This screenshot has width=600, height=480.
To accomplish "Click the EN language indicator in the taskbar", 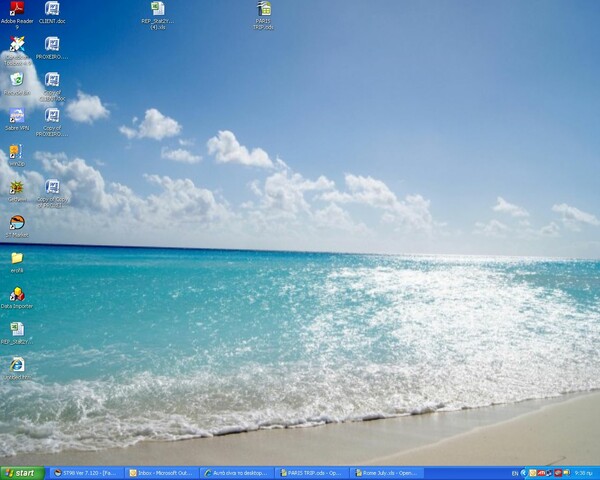I will point(515,472).
